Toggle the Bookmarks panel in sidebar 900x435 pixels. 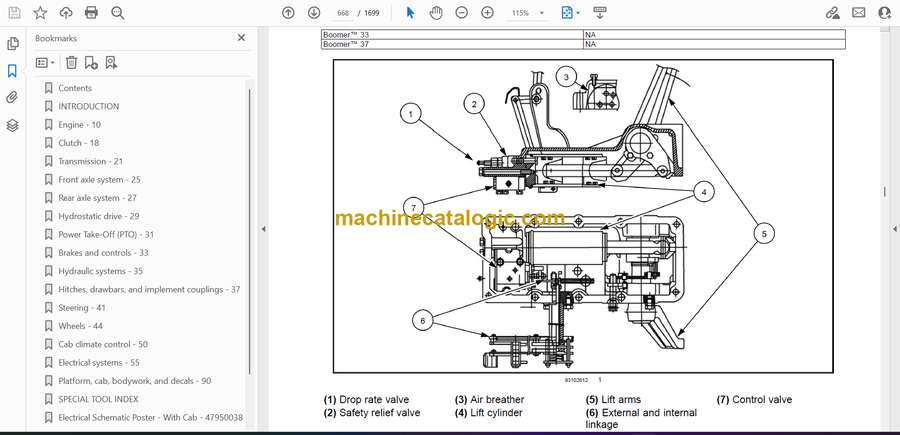(12, 71)
